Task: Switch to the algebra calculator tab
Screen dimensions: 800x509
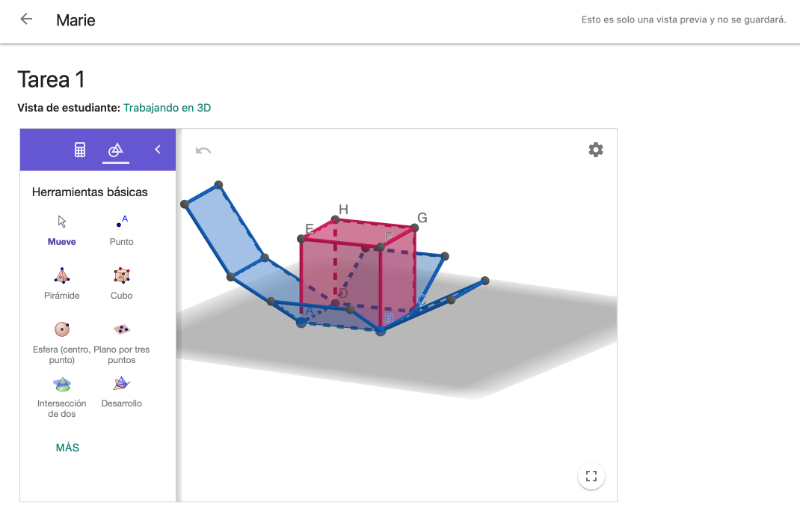Action: pyautogui.click(x=80, y=149)
